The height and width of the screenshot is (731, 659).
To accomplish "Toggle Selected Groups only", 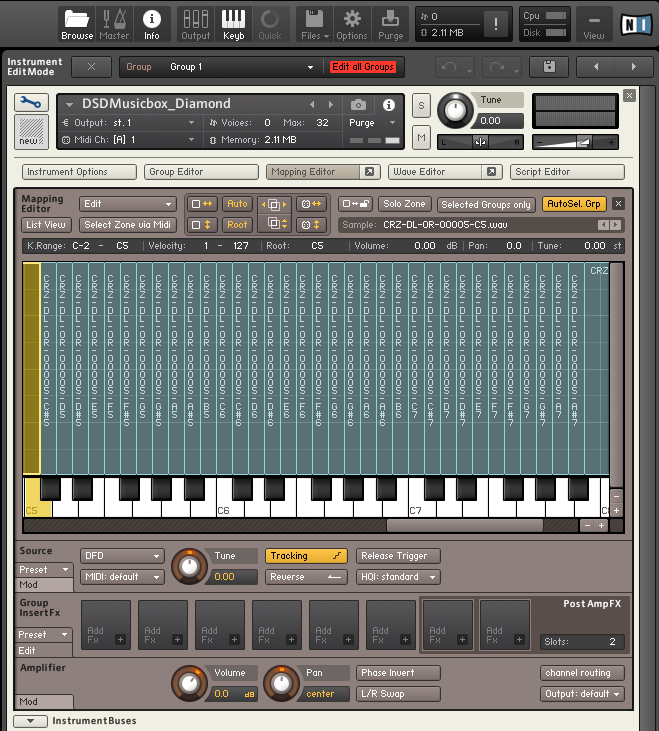I will [x=486, y=204].
